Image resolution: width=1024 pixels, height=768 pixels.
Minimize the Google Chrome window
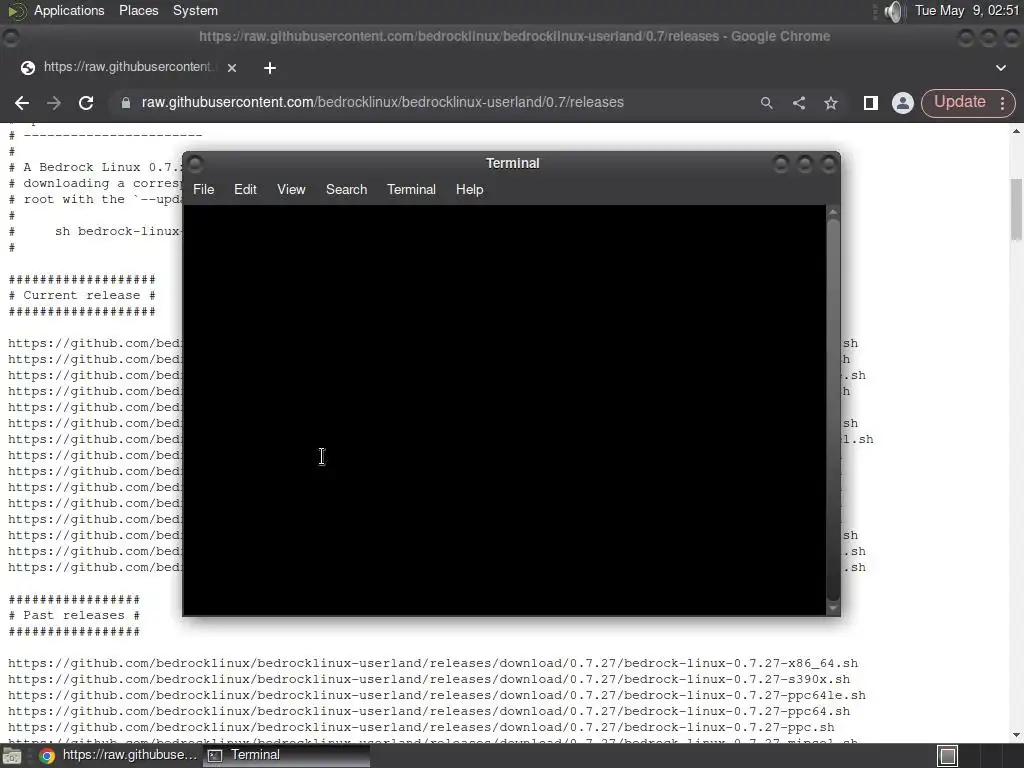[966, 37]
